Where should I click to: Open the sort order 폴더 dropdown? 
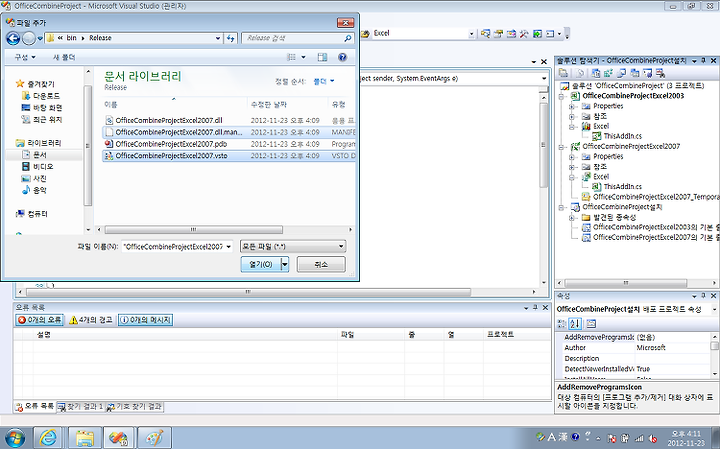point(324,81)
